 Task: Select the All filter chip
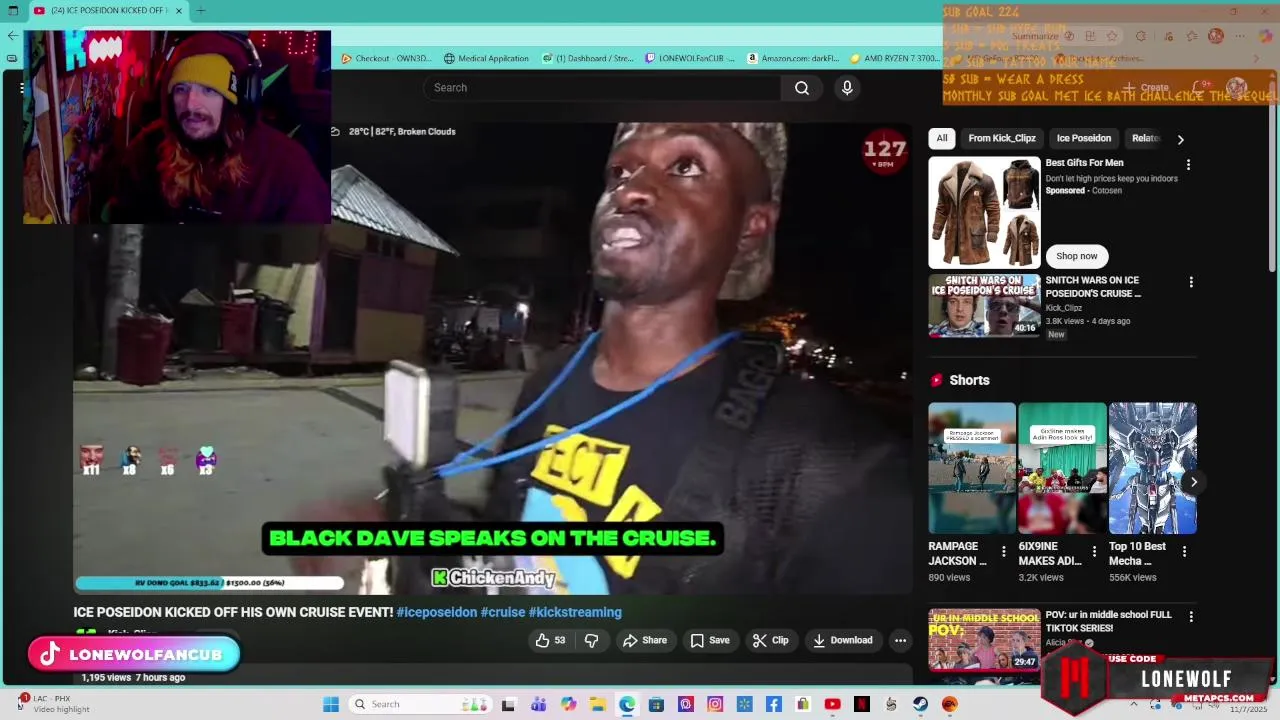coord(942,138)
